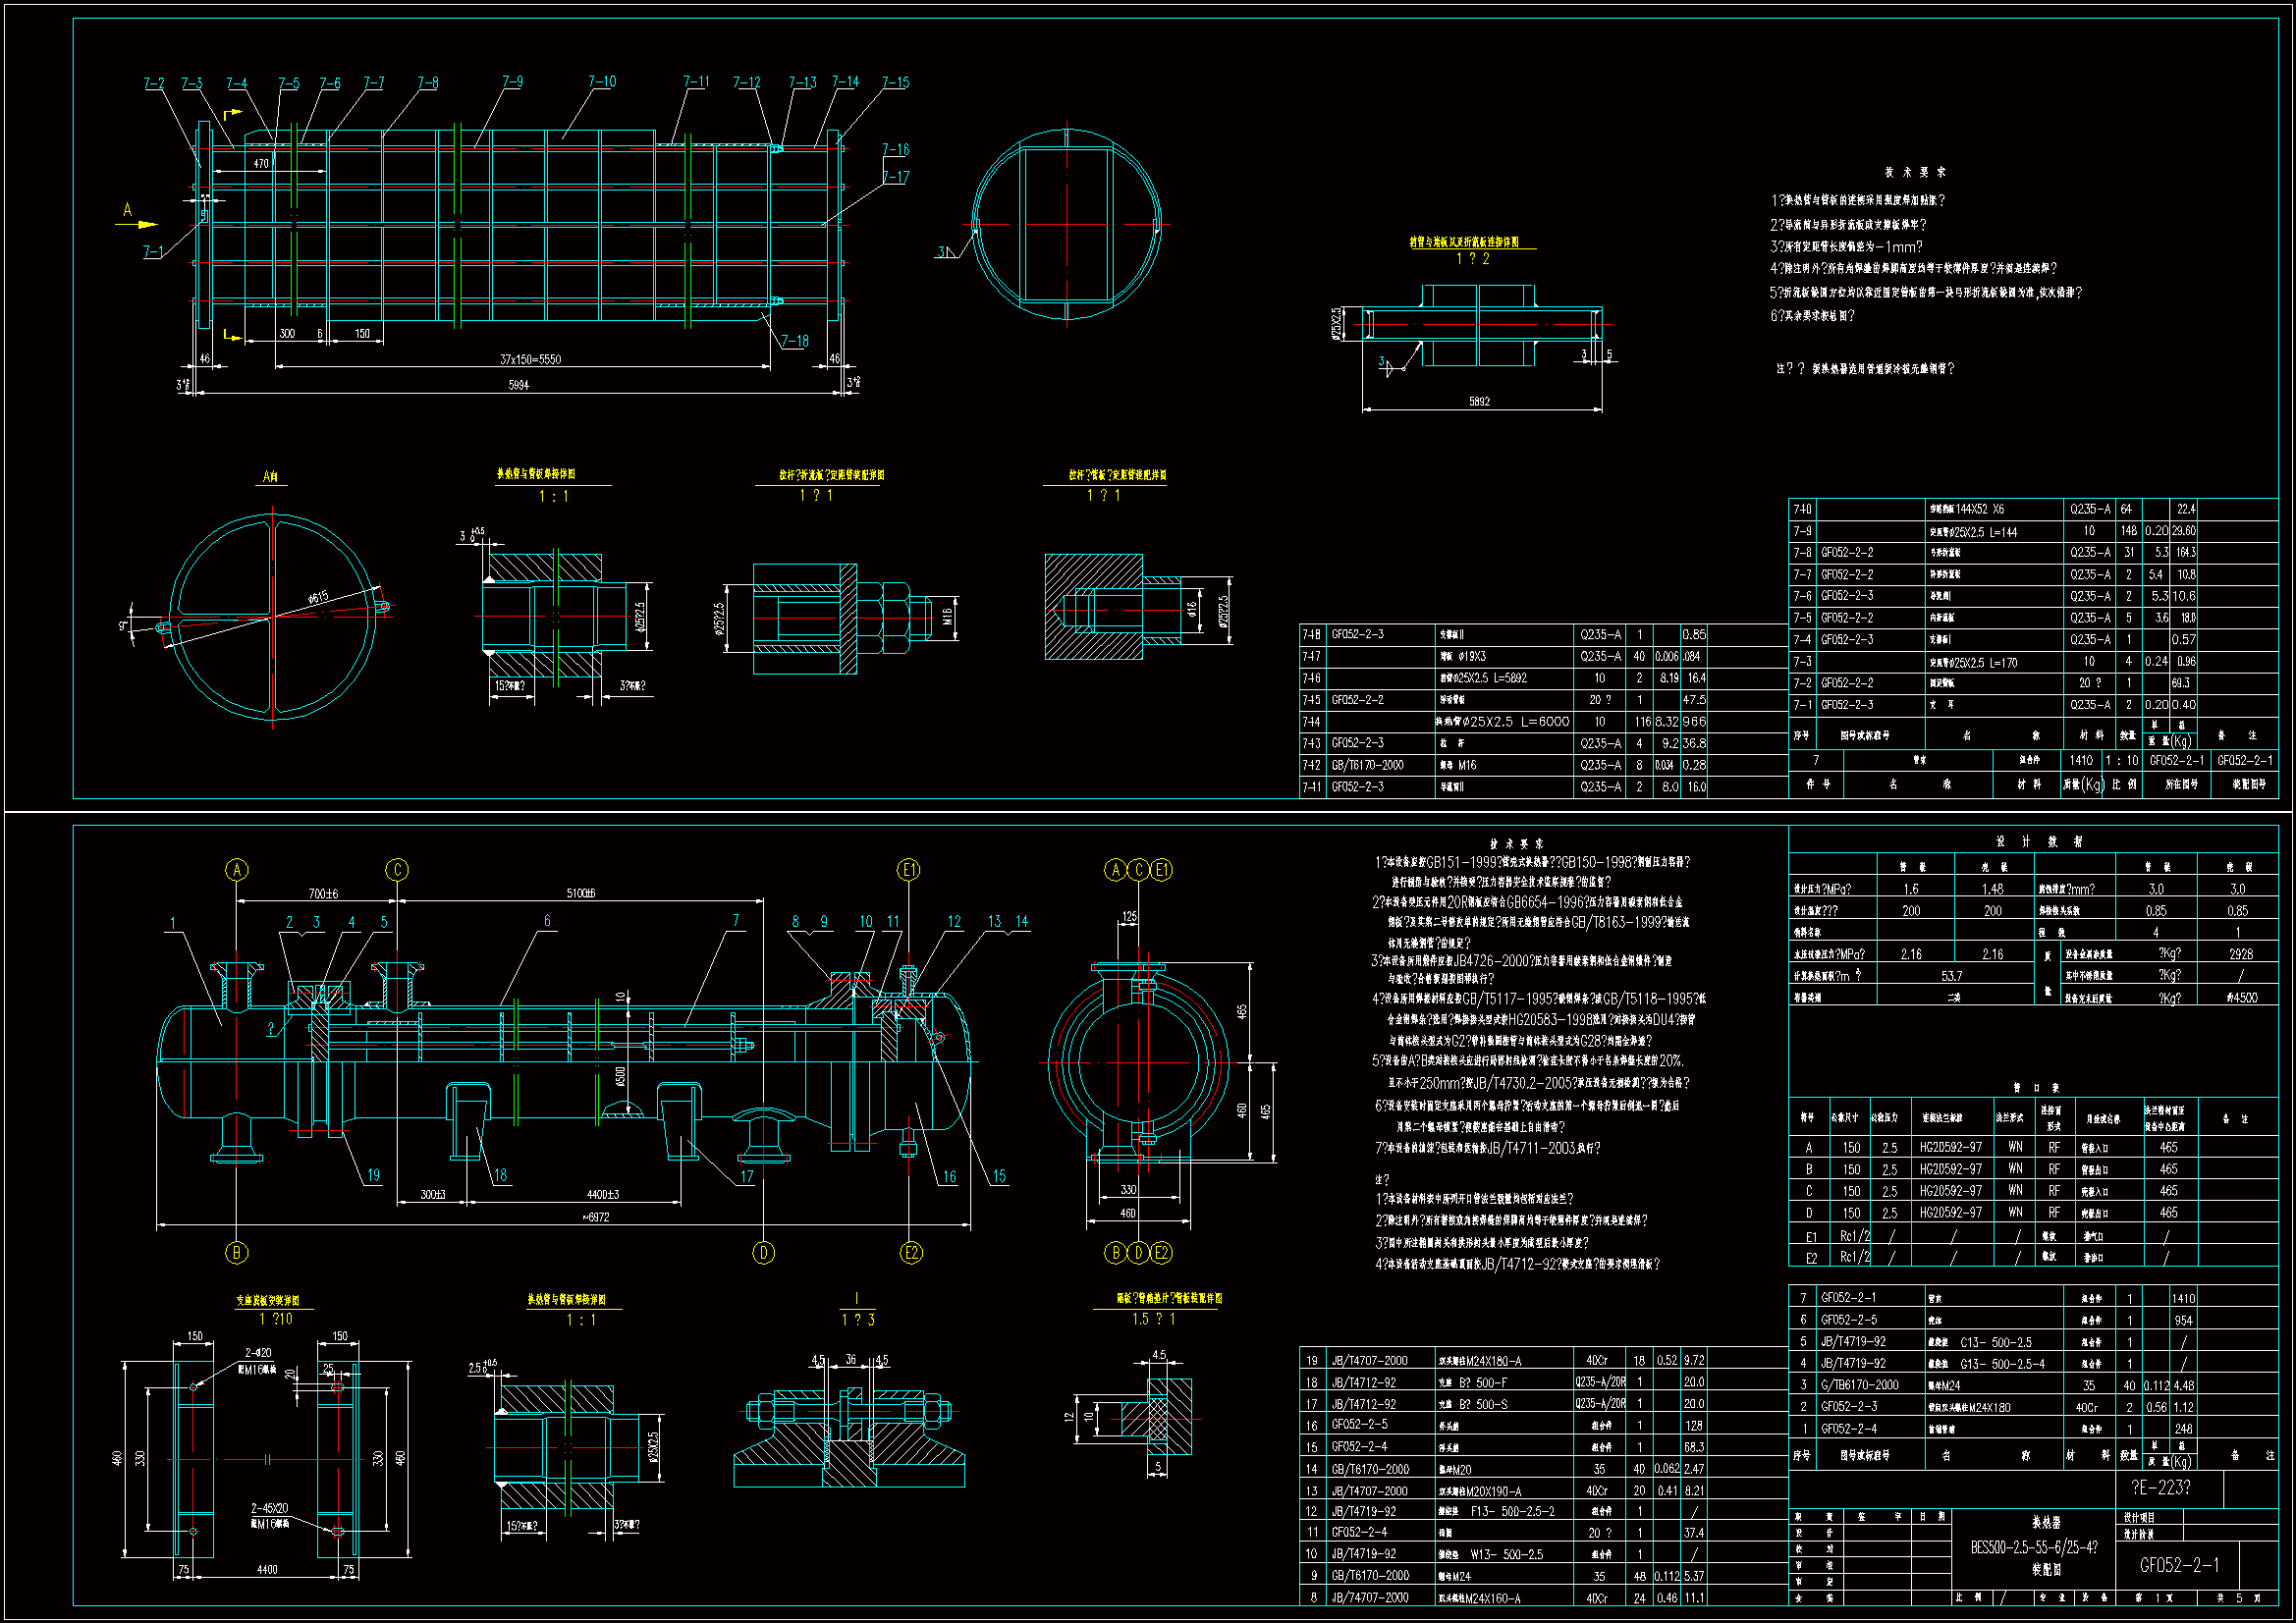Select part callout "7-15" on the tube bundle
The height and width of the screenshot is (1623, 2296).
click(x=895, y=82)
